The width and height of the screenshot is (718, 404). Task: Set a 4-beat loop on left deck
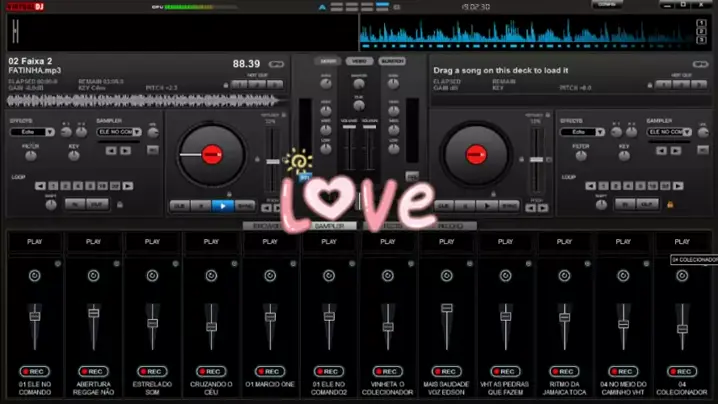(78, 186)
